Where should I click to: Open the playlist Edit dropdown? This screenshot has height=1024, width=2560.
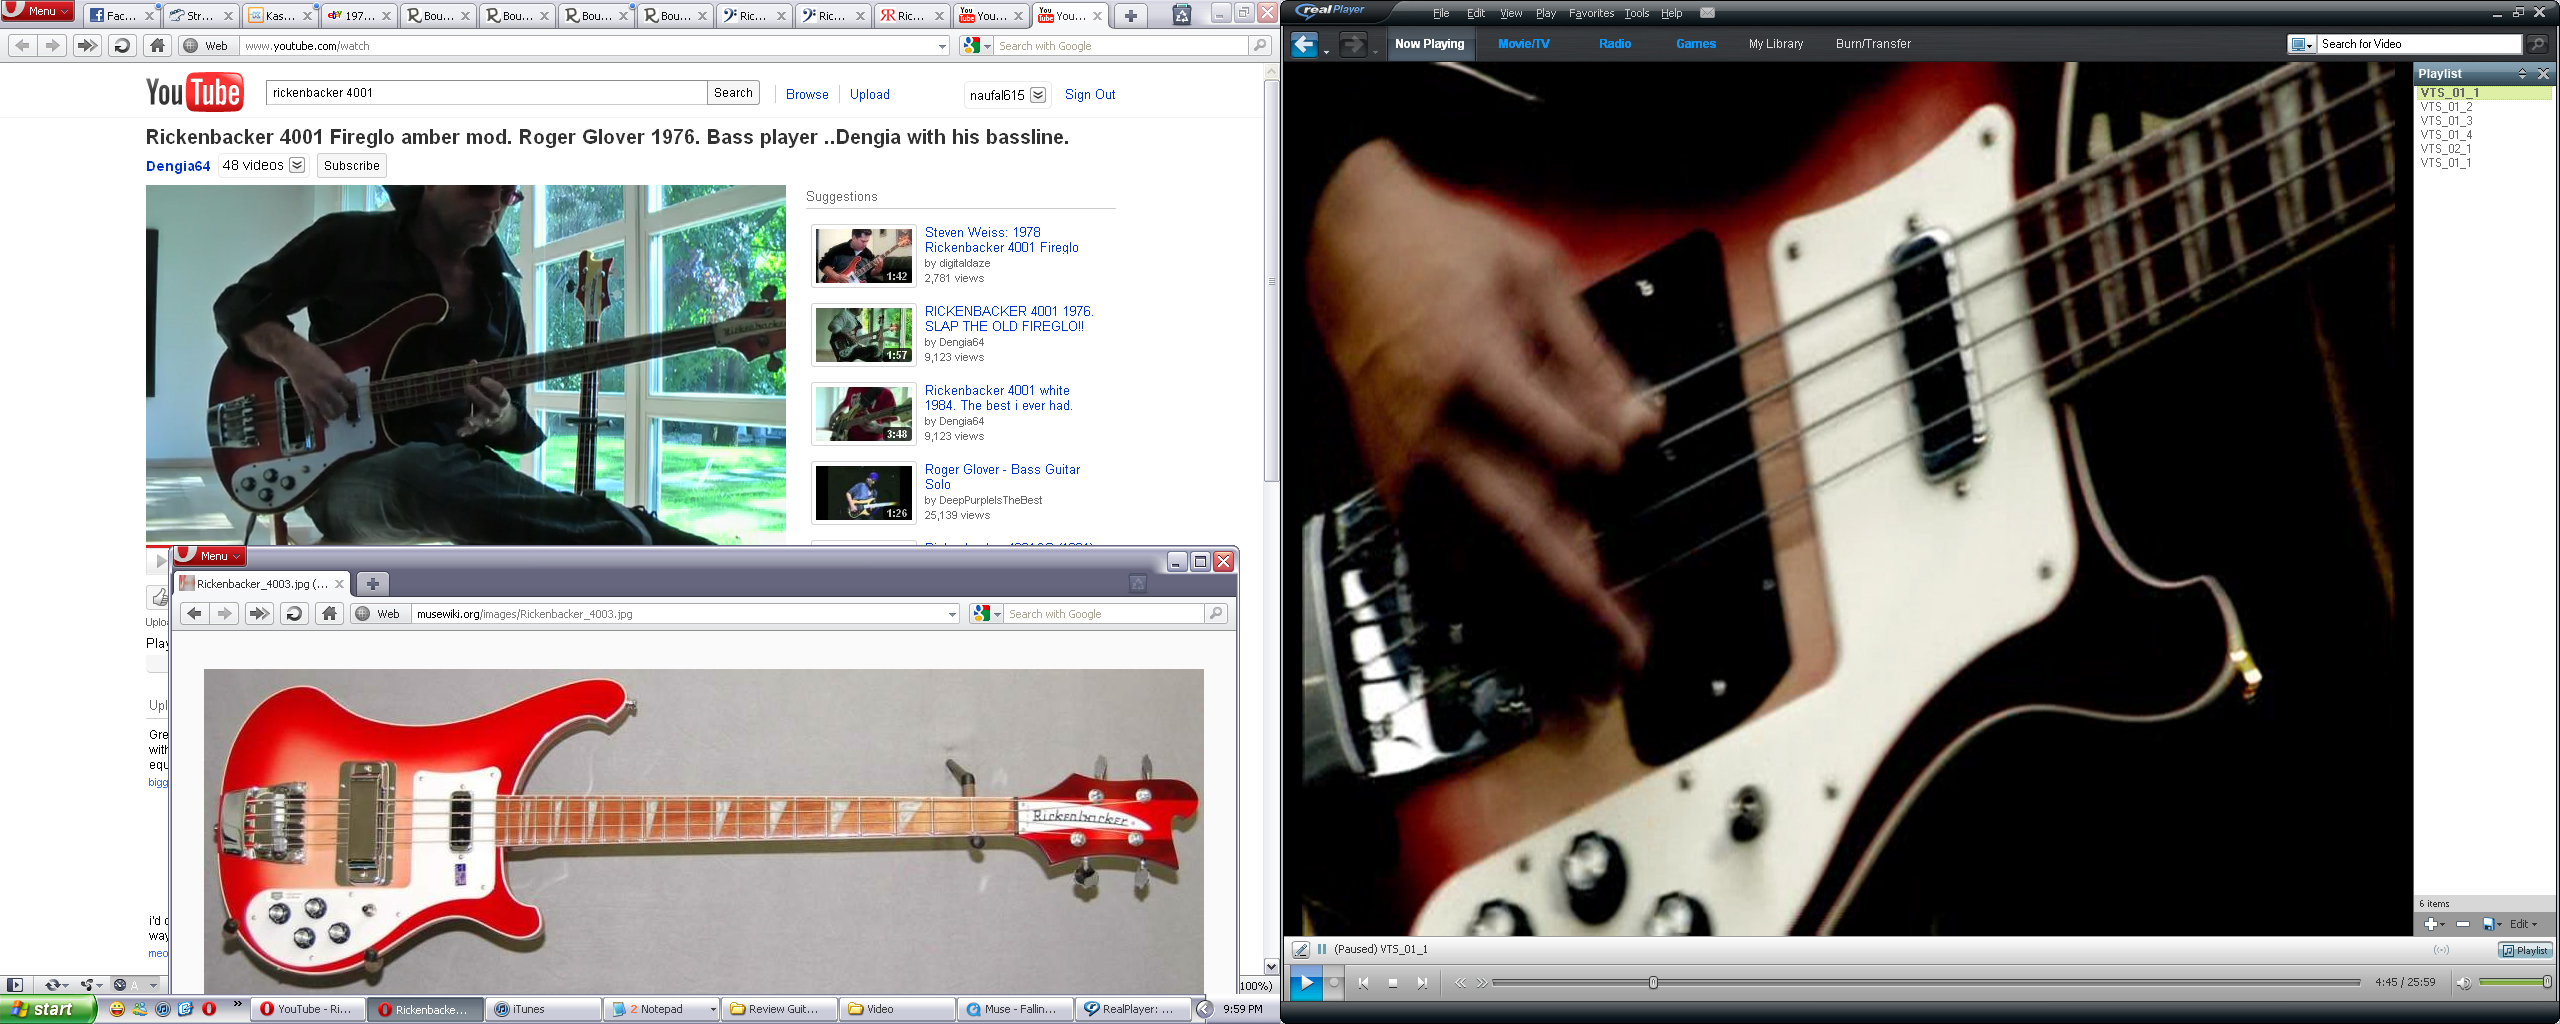(2523, 924)
